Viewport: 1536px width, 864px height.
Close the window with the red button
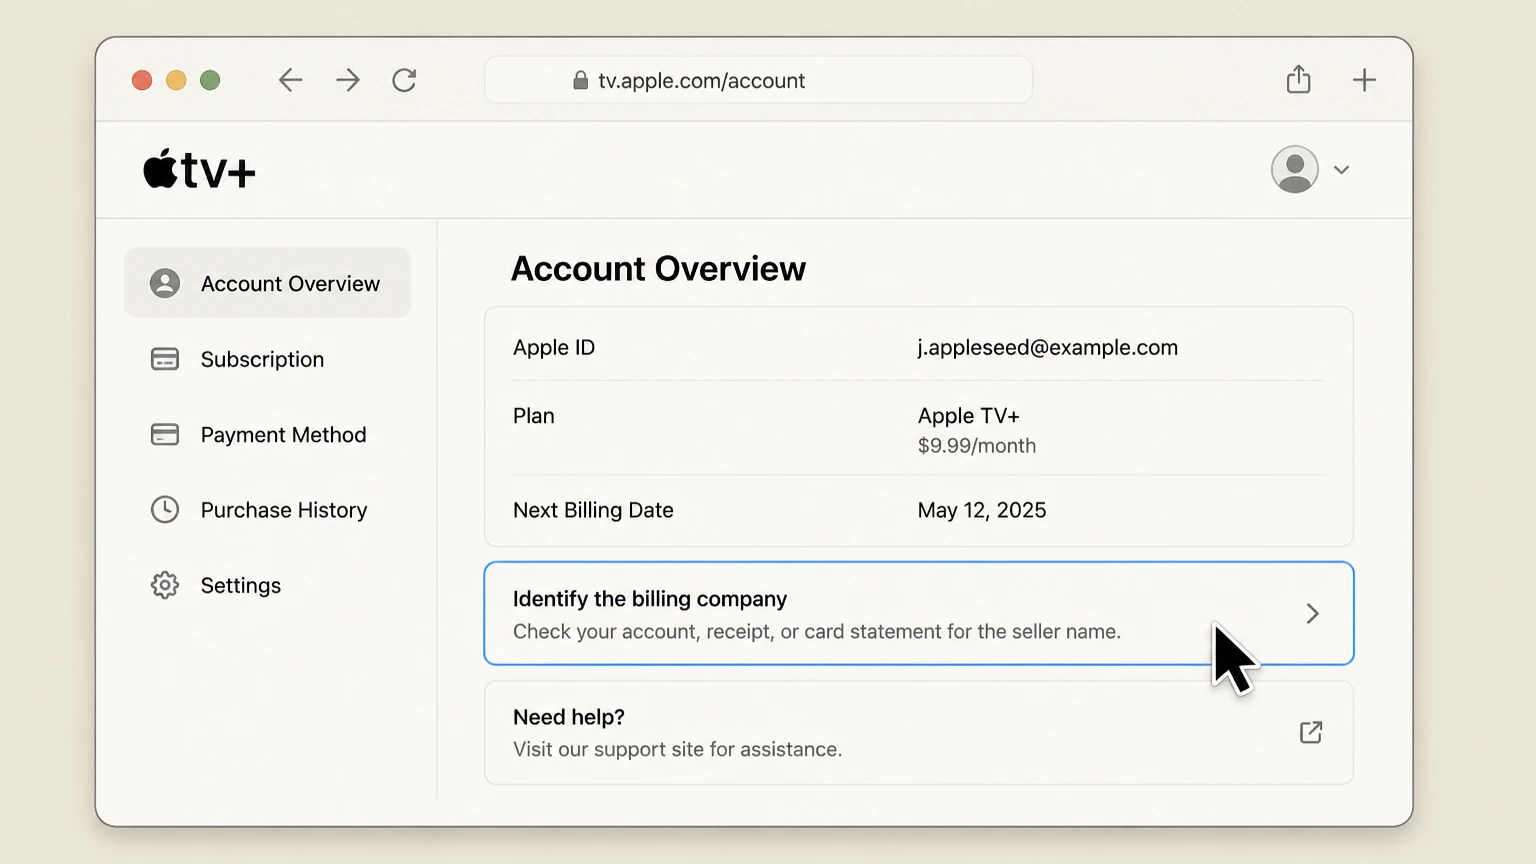tap(142, 80)
